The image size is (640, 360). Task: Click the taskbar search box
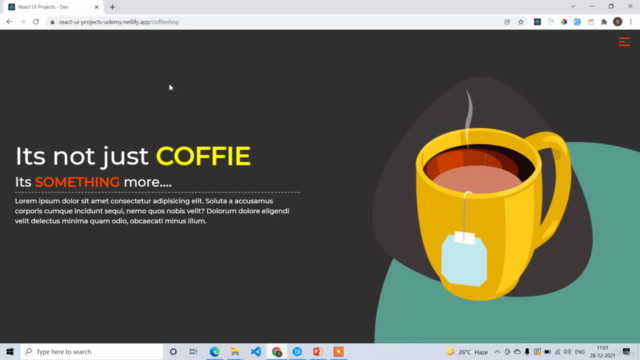click(x=92, y=351)
